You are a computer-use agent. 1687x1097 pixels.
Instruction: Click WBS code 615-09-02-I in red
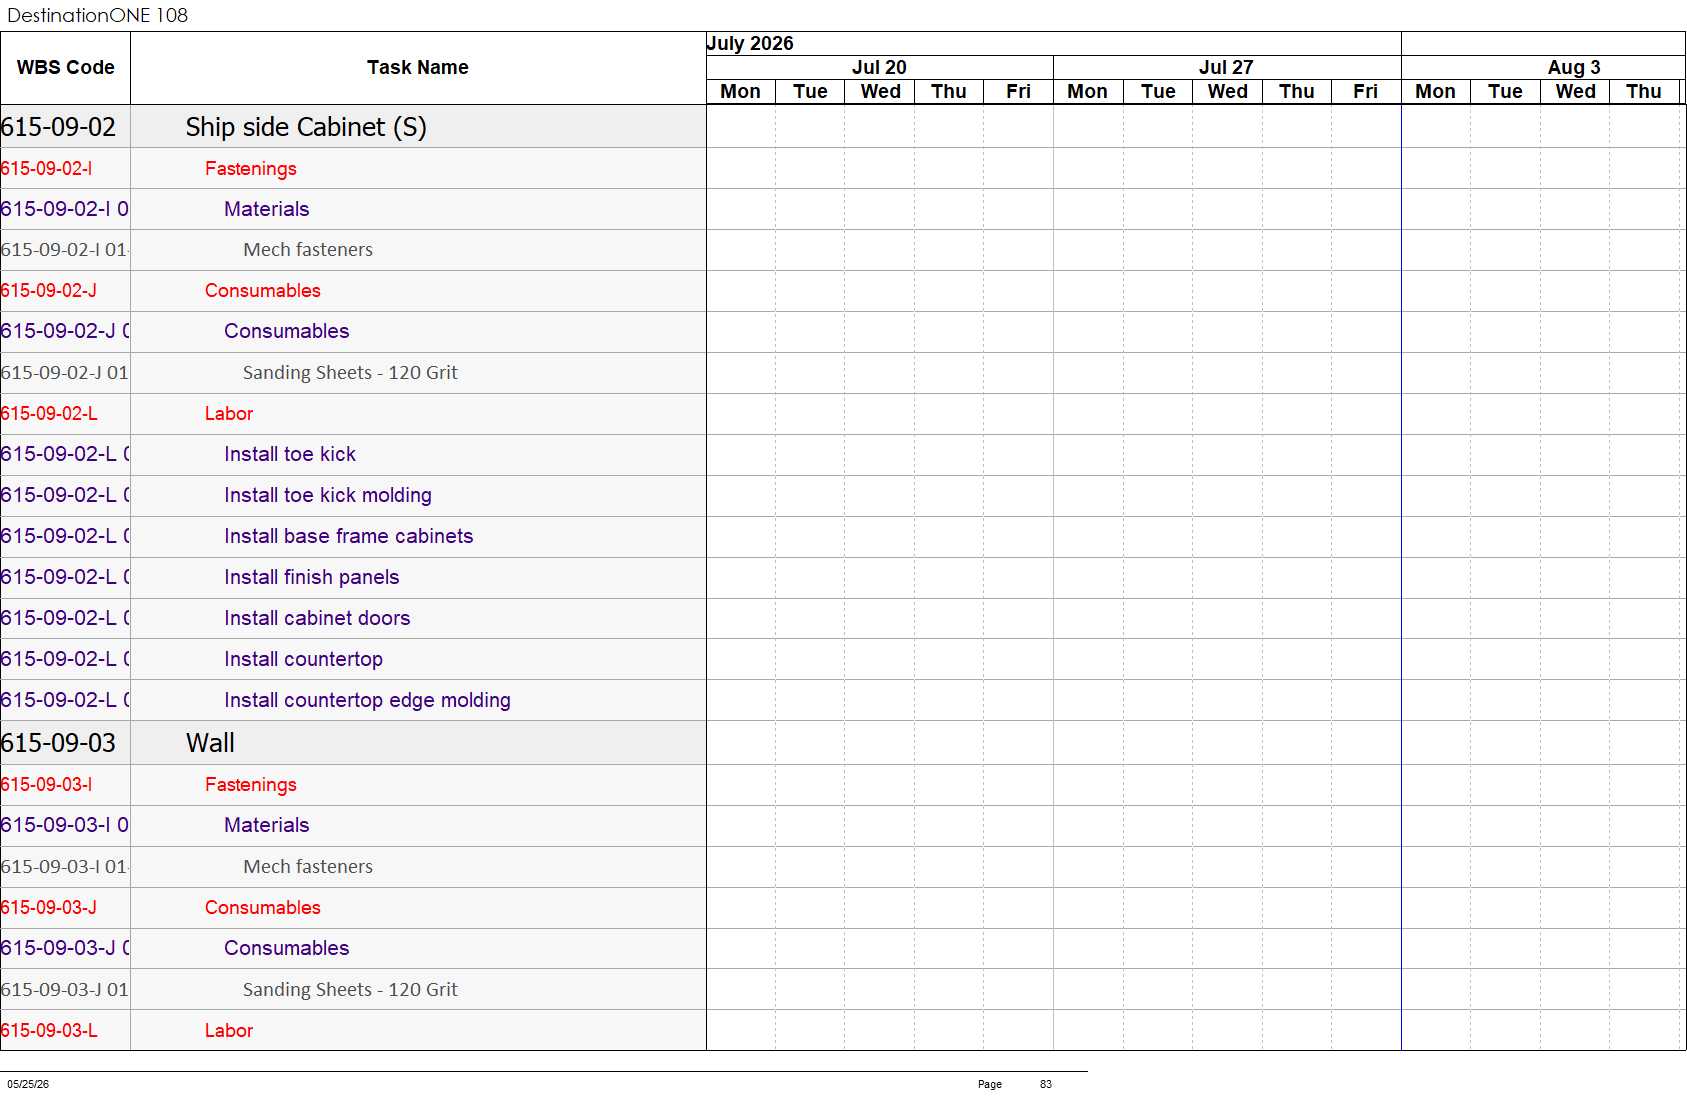(46, 168)
